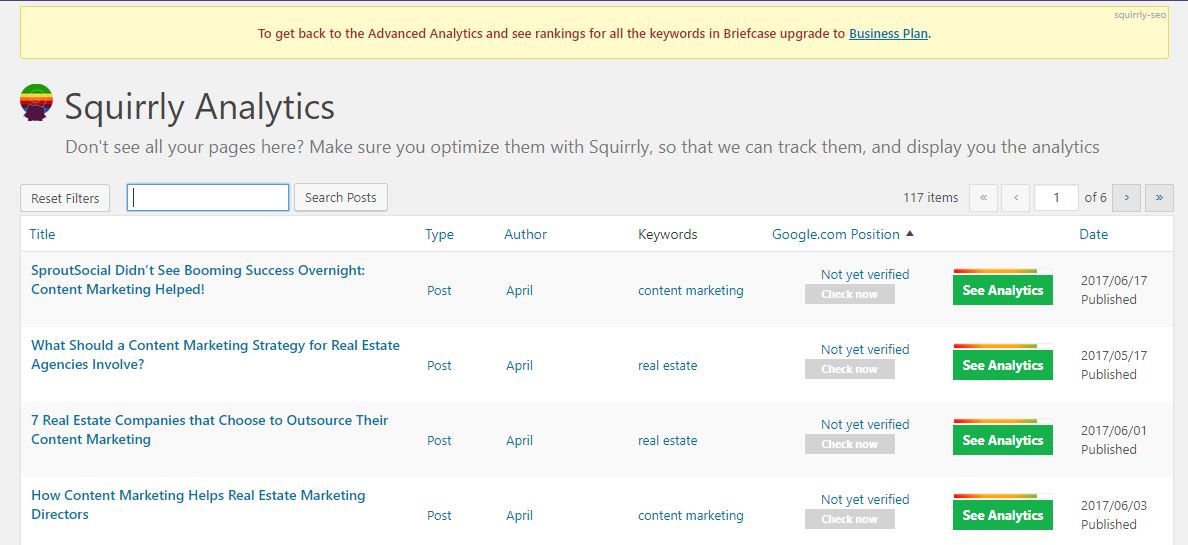
Task: Check now ranking for SproutSocial post
Action: (x=849, y=294)
